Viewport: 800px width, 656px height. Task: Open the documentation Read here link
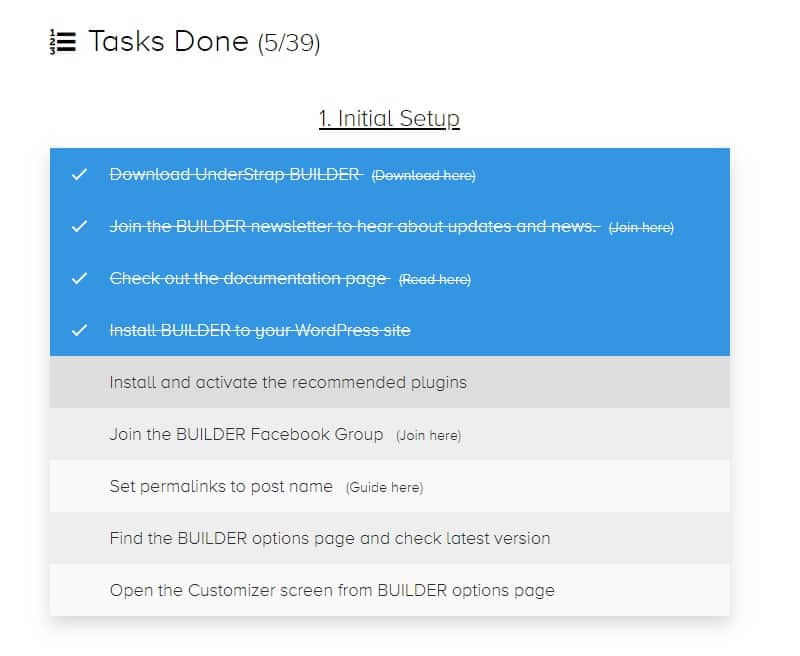click(434, 280)
